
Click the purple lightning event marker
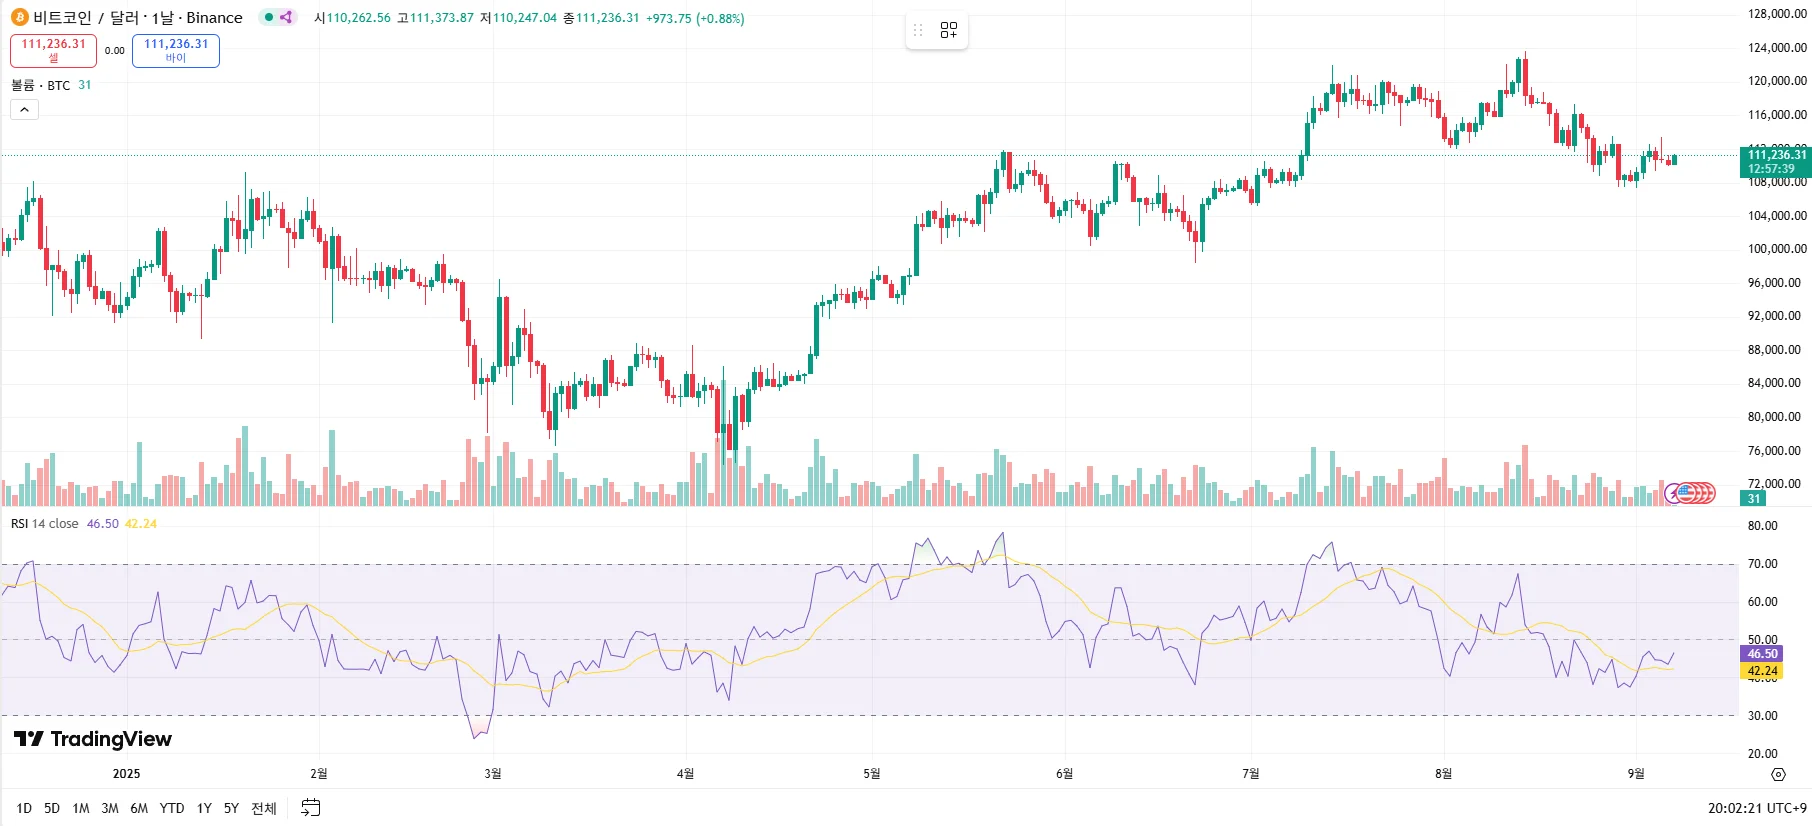pyautogui.click(x=1673, y=492)
